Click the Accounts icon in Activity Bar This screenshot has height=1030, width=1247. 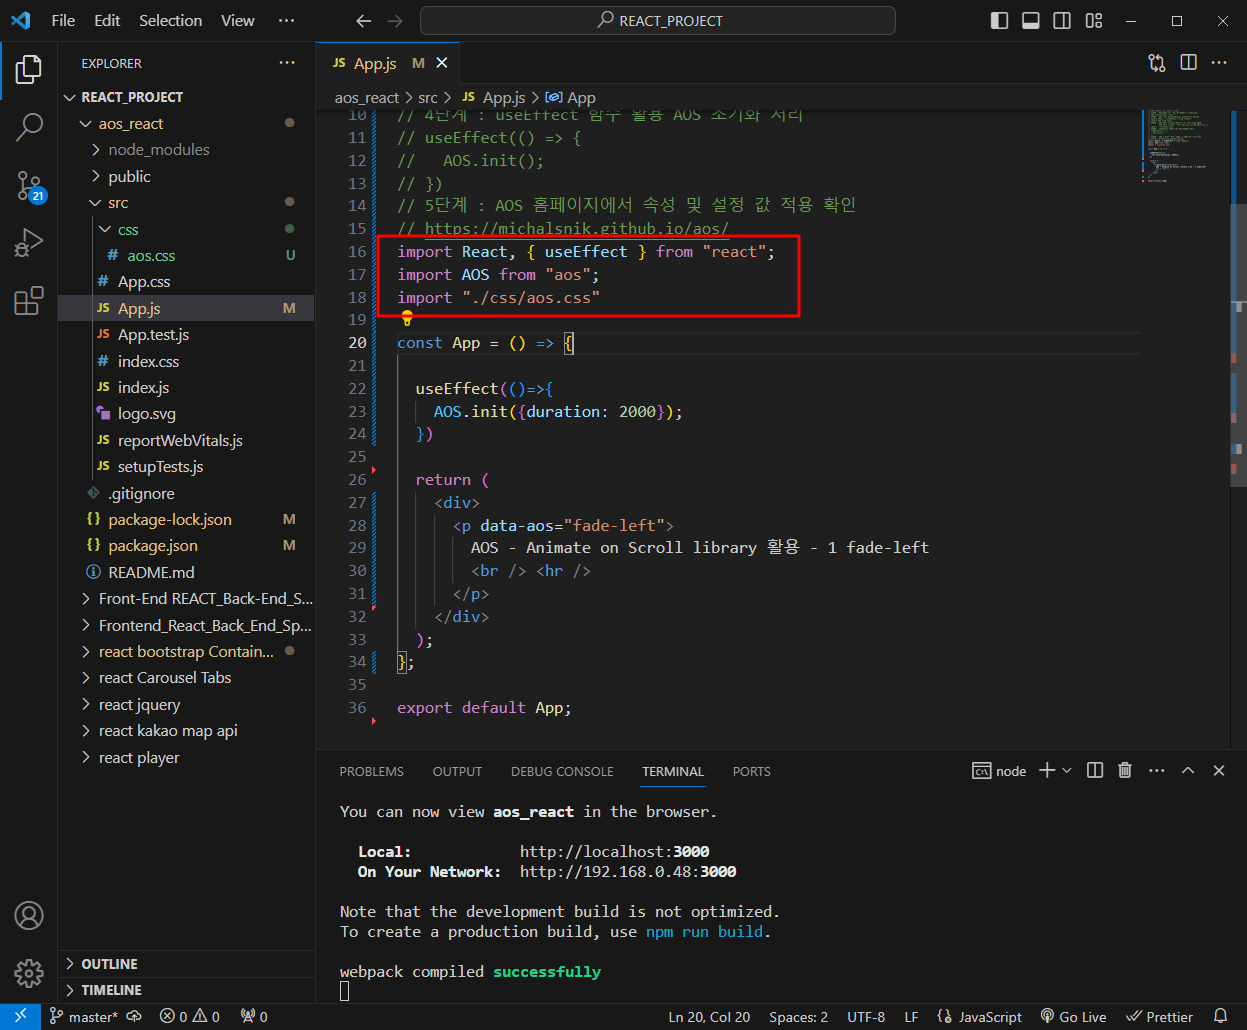[29, 915]
